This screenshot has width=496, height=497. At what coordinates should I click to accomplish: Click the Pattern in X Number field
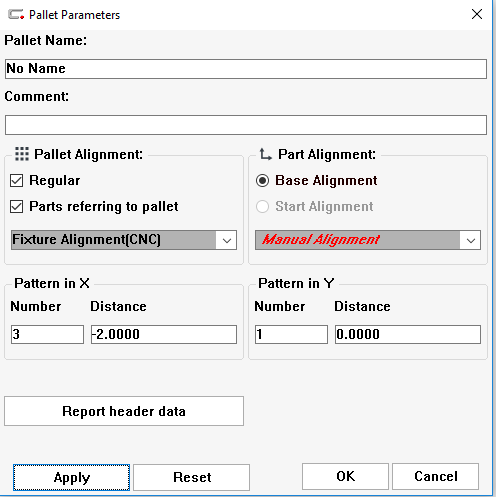(x=47, y=334)
